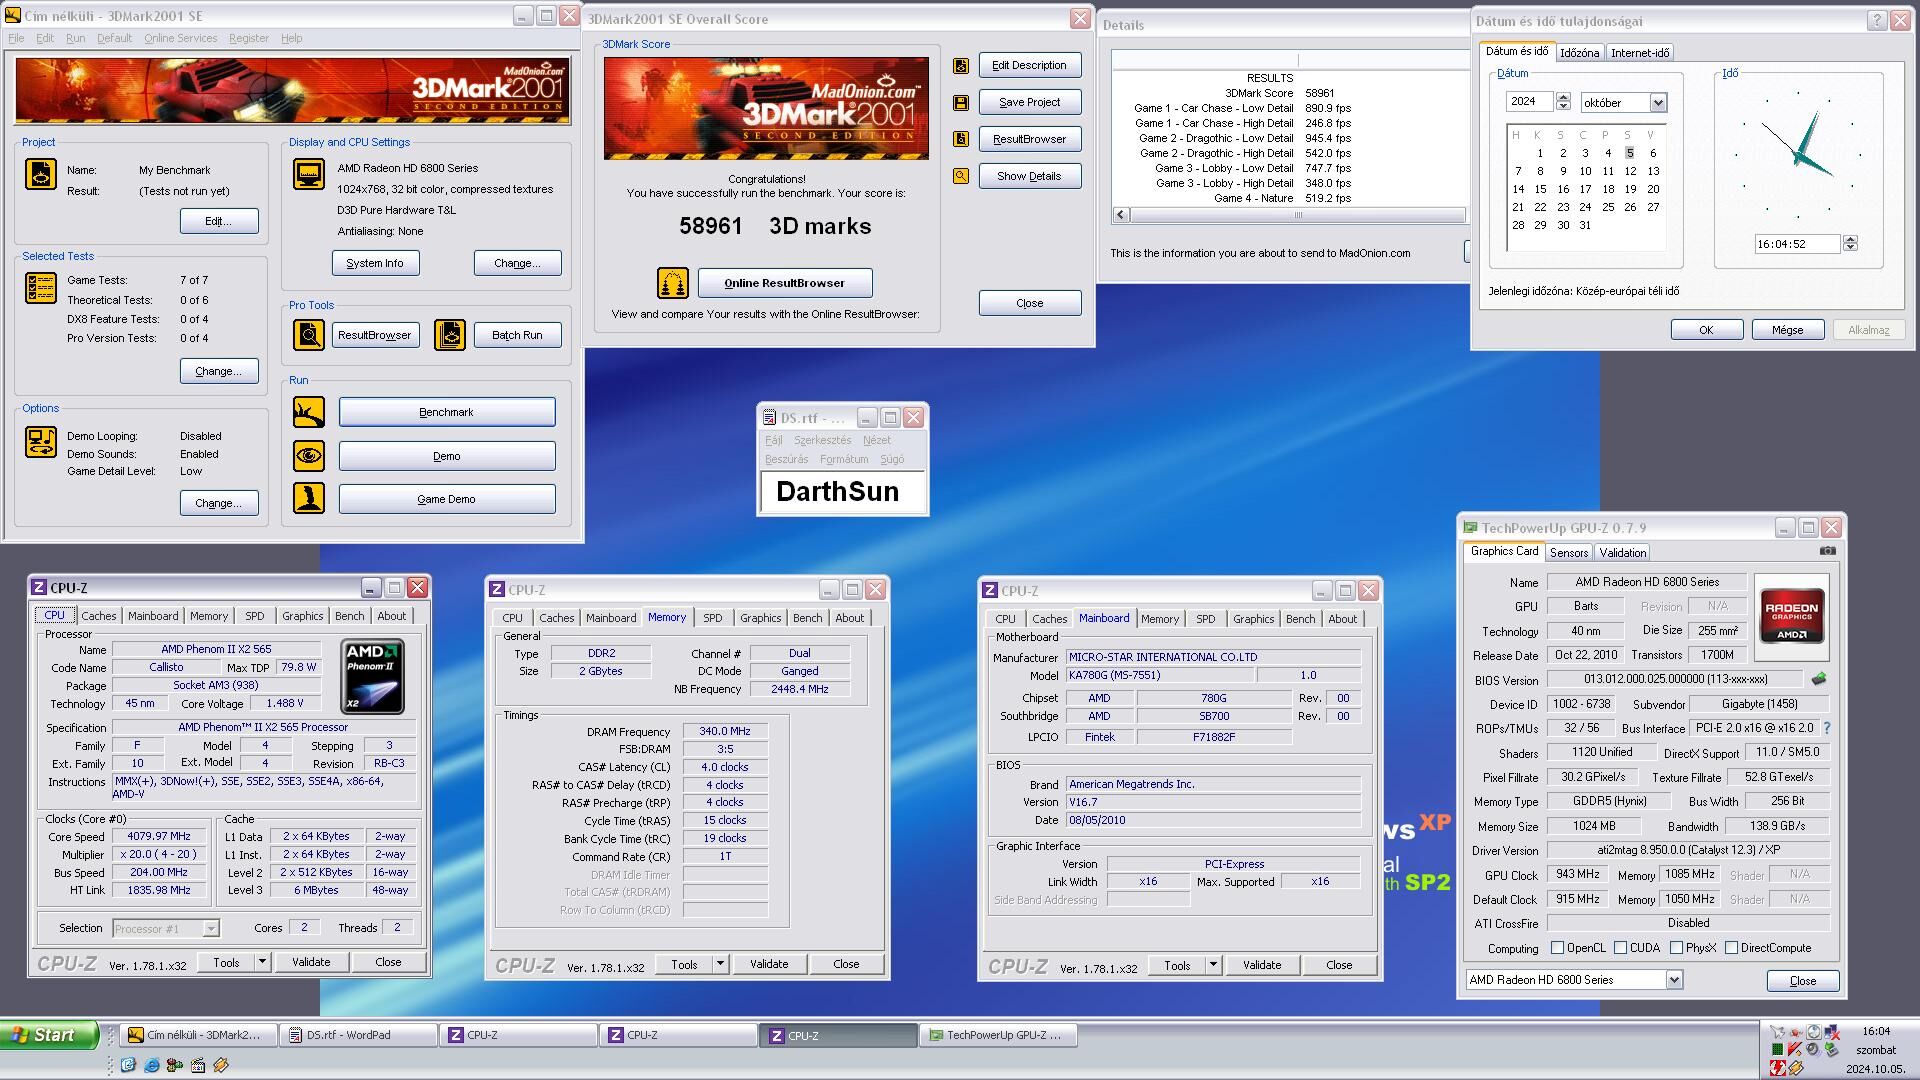
Task: Click scroll left arrow in Details list
Action: (1121, 215)
